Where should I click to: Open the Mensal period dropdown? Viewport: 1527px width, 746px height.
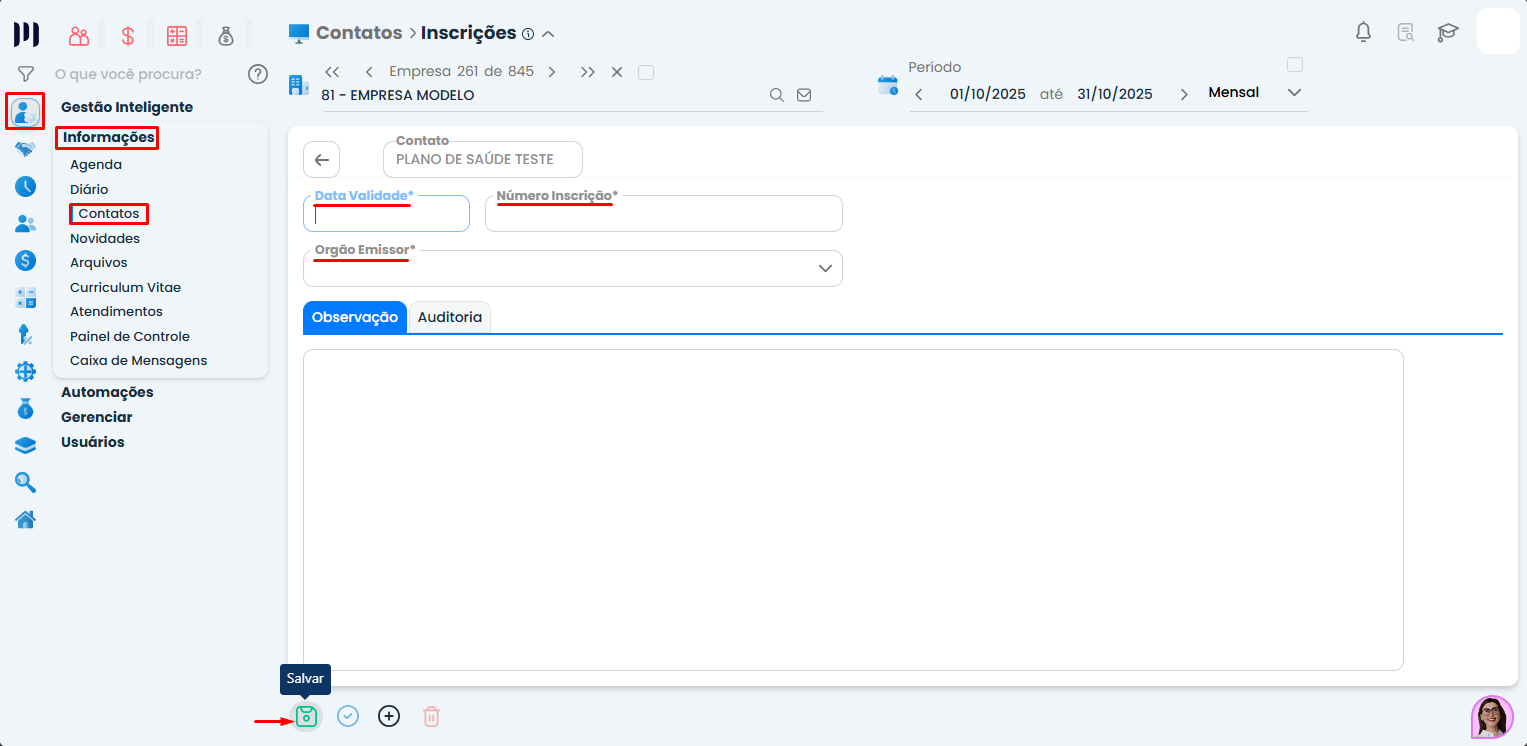click(1294, 93)
